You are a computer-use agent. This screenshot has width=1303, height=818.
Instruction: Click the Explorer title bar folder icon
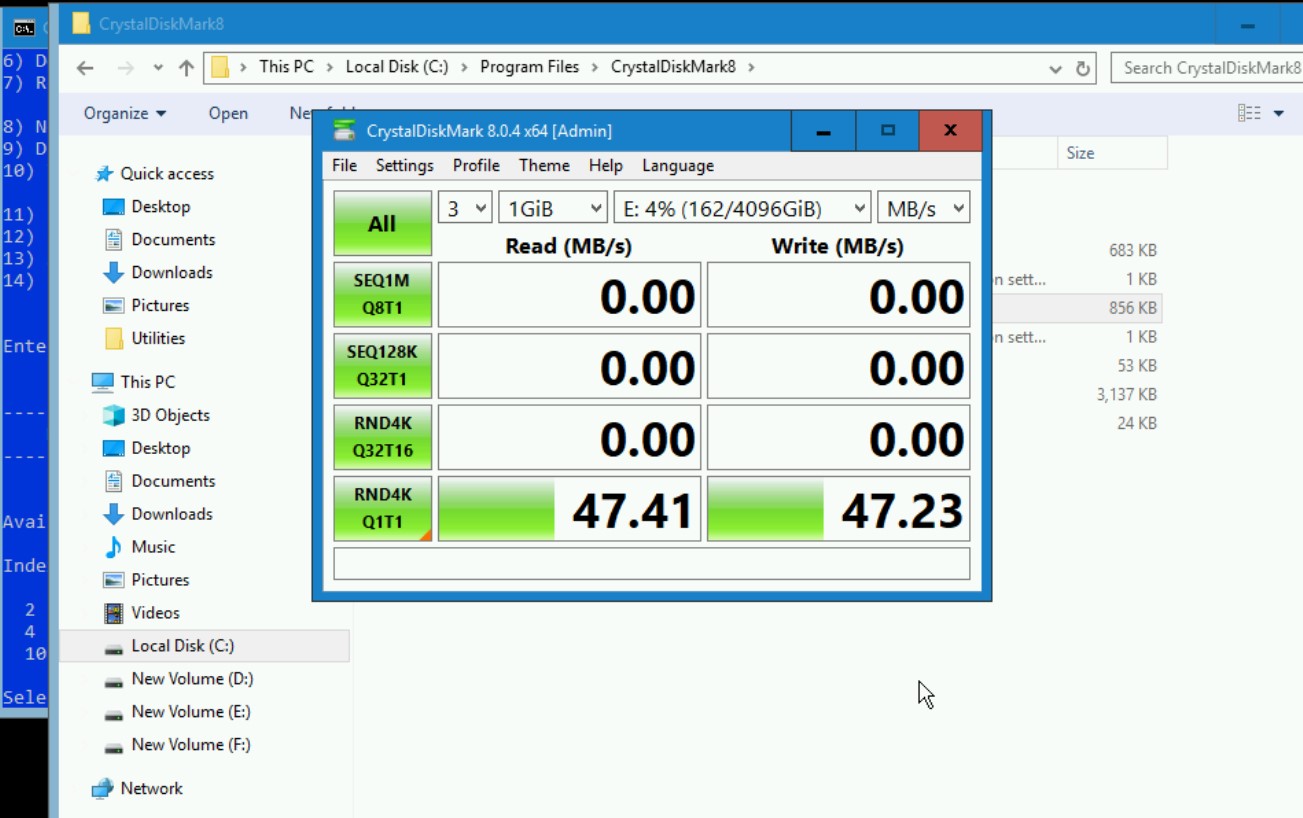coord(82,24)
